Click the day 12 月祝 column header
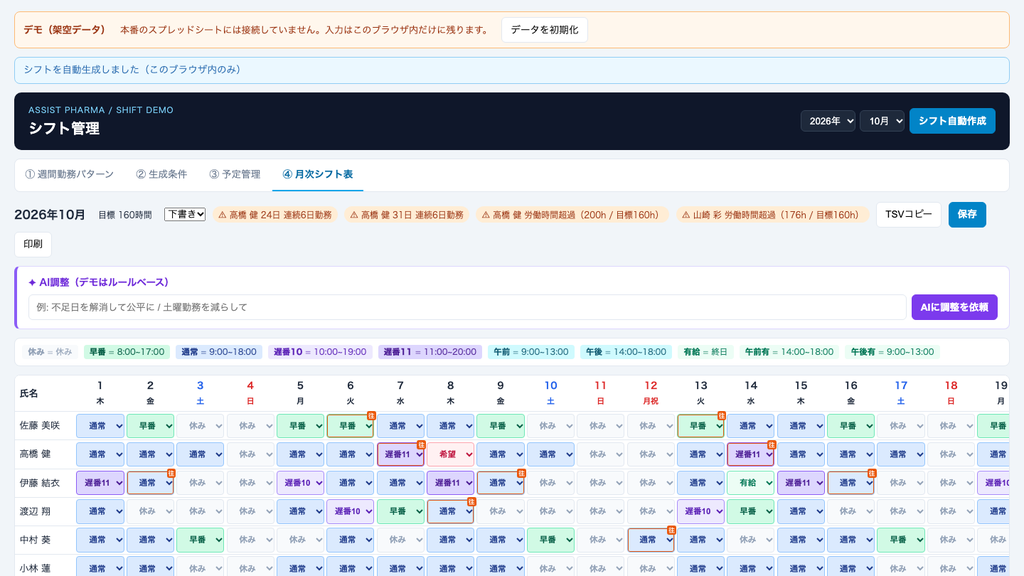 tap(650, 393)
